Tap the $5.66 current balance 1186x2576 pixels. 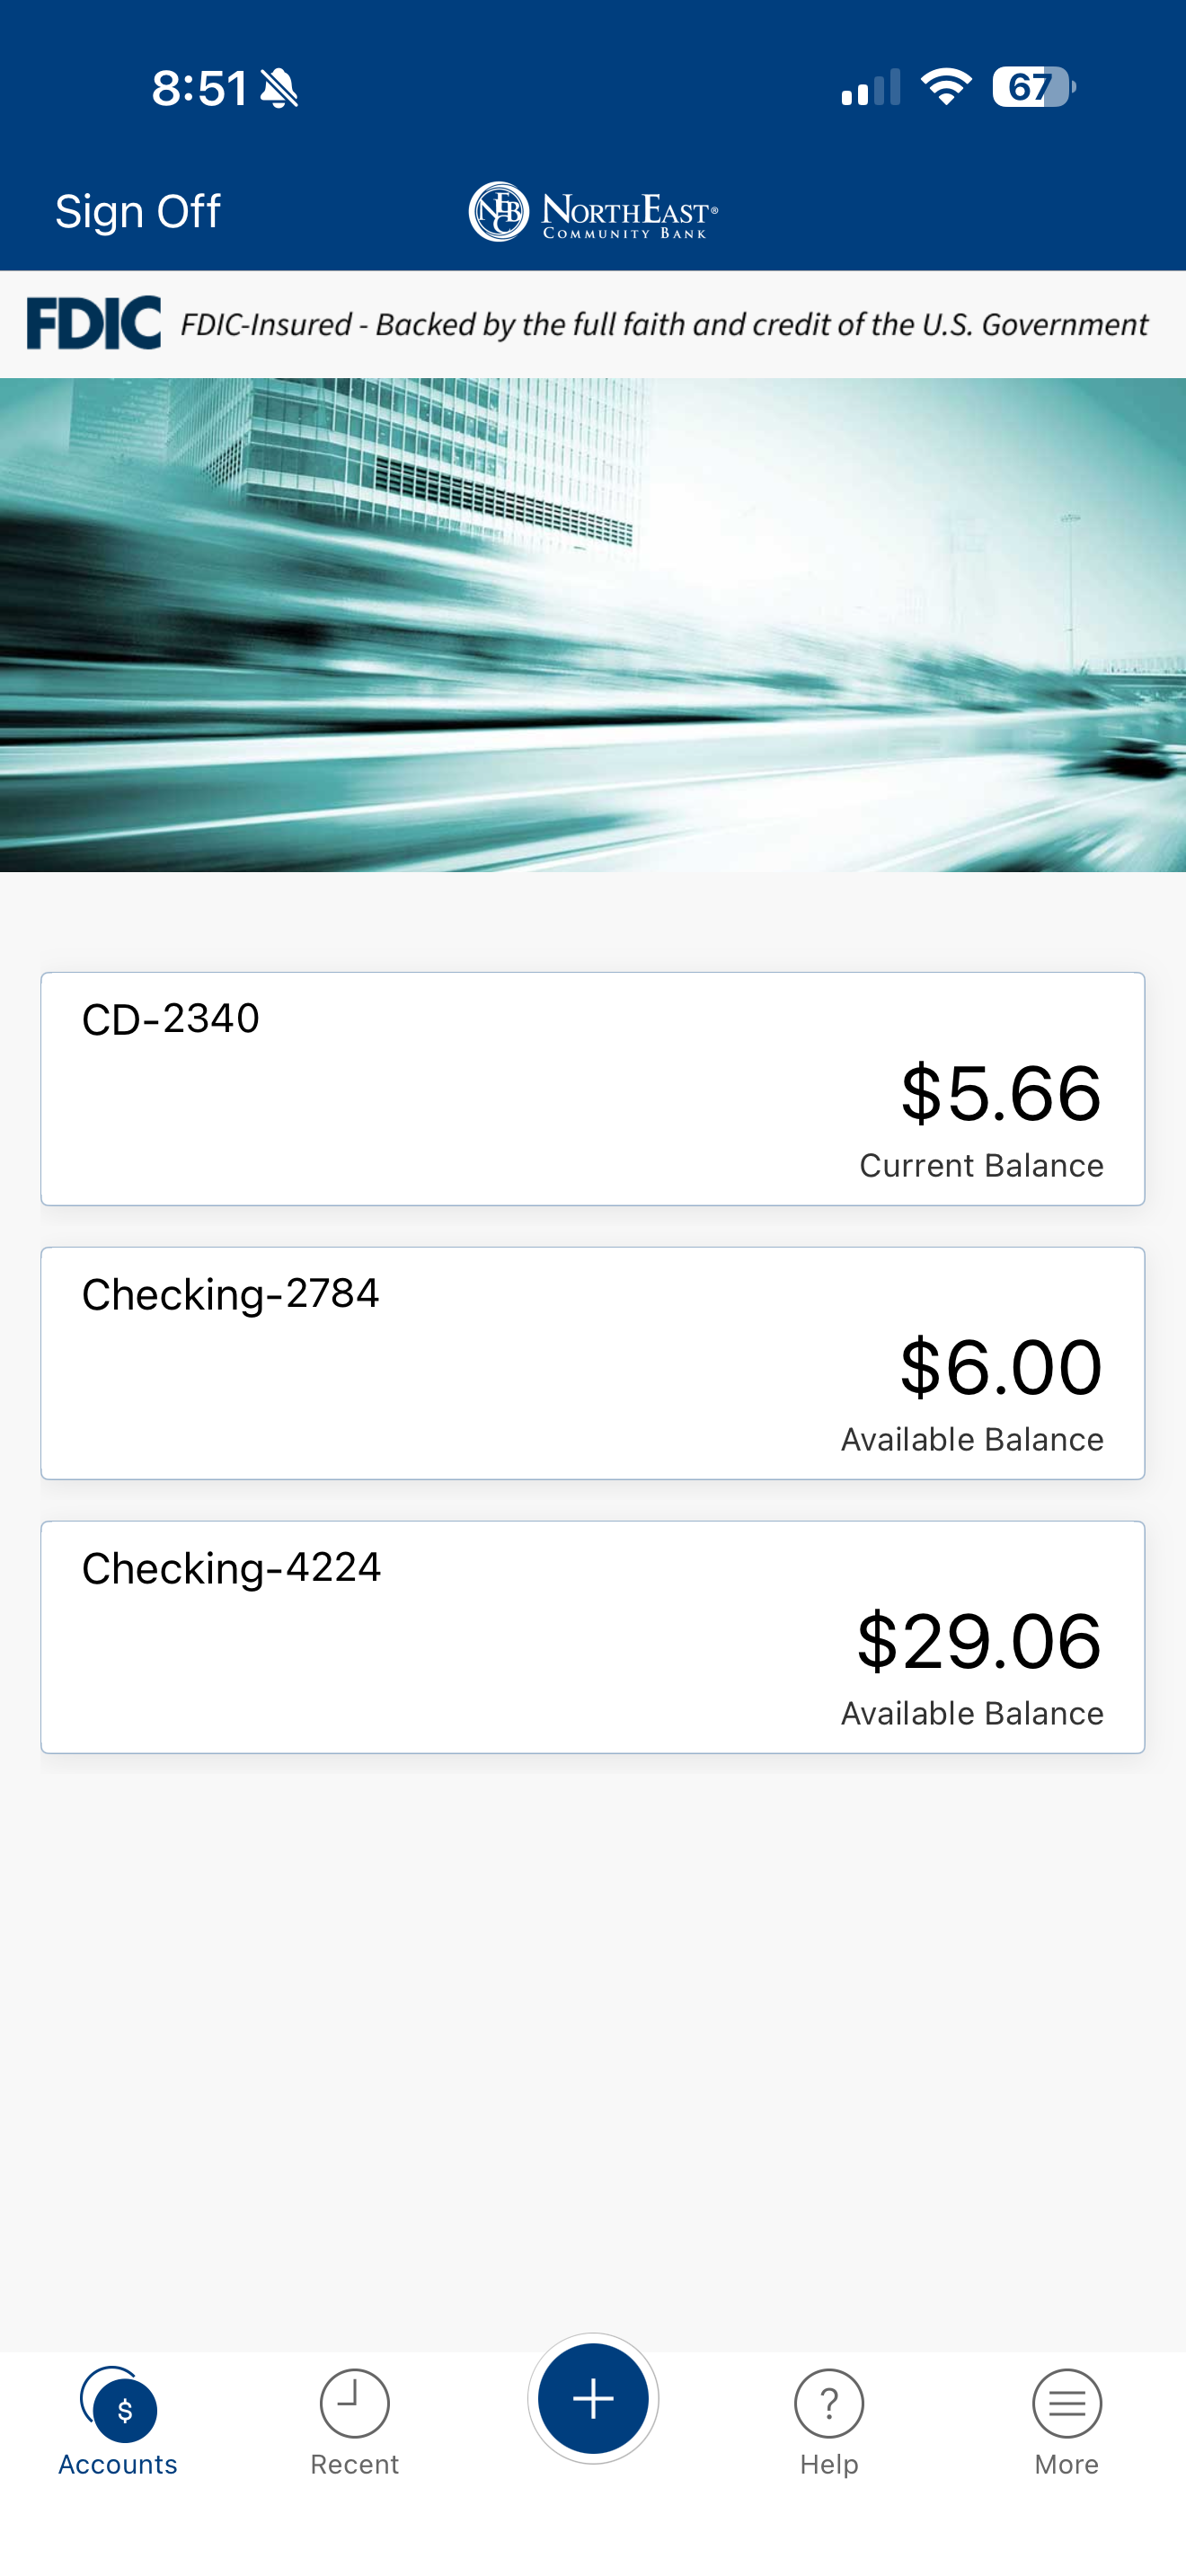pos(1001,1093)
